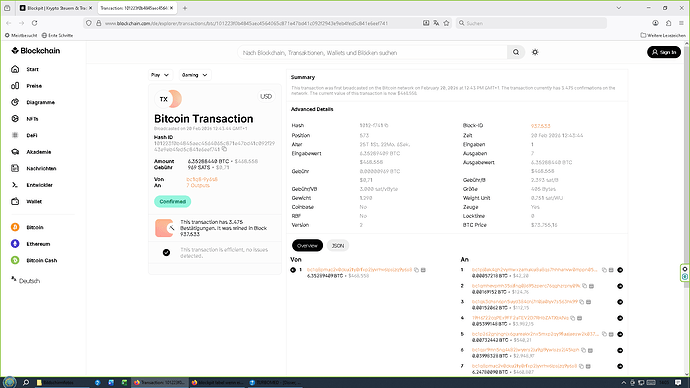This screenshot has width=690, height=388.
Task: Toggle the light and dark theme
Action: (535, 52)
